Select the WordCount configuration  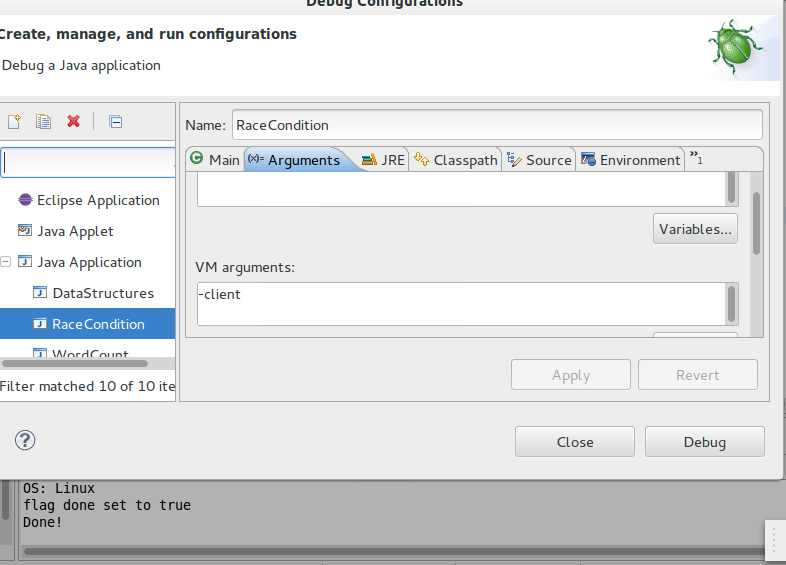coord(91,353)
